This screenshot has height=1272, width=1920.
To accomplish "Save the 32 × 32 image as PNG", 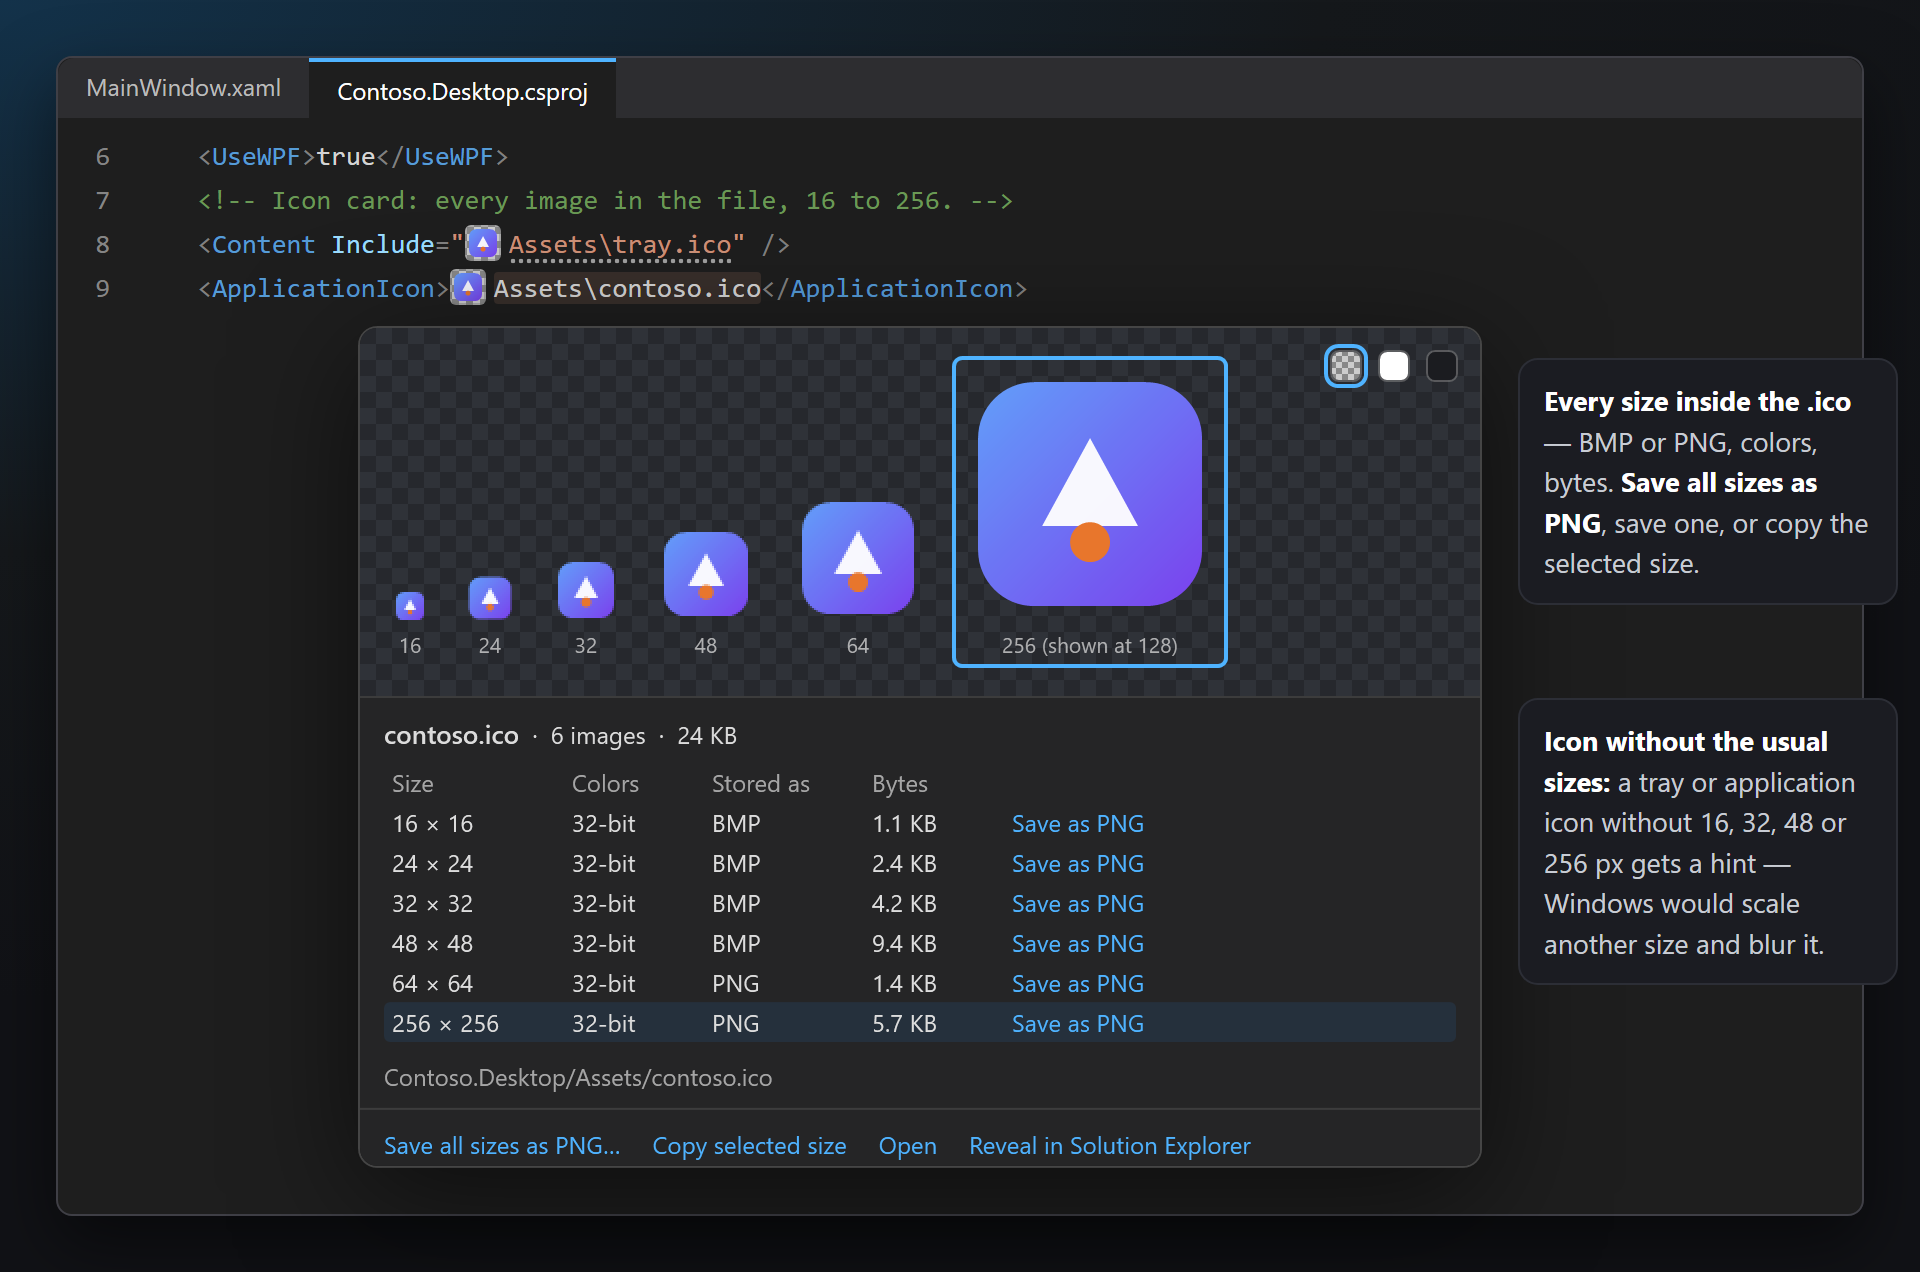I will pyautogui.click(x=1077, y=904).
